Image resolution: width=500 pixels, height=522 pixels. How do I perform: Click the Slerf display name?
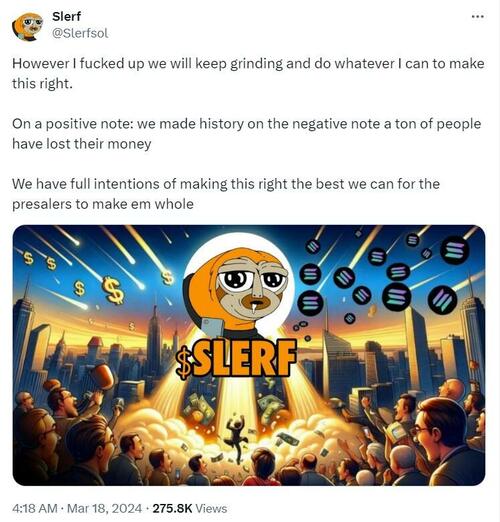tap(66, 16)
